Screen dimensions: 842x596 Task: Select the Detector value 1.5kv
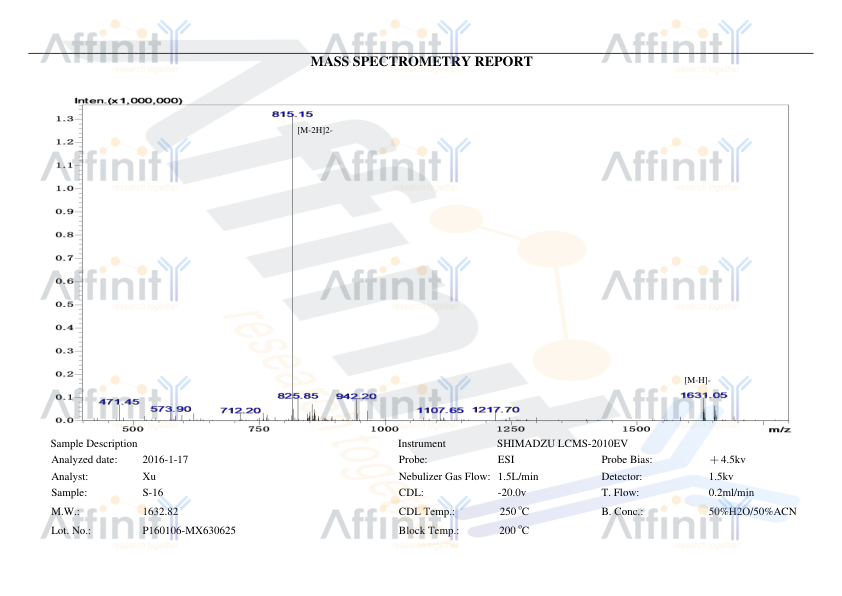721,476
